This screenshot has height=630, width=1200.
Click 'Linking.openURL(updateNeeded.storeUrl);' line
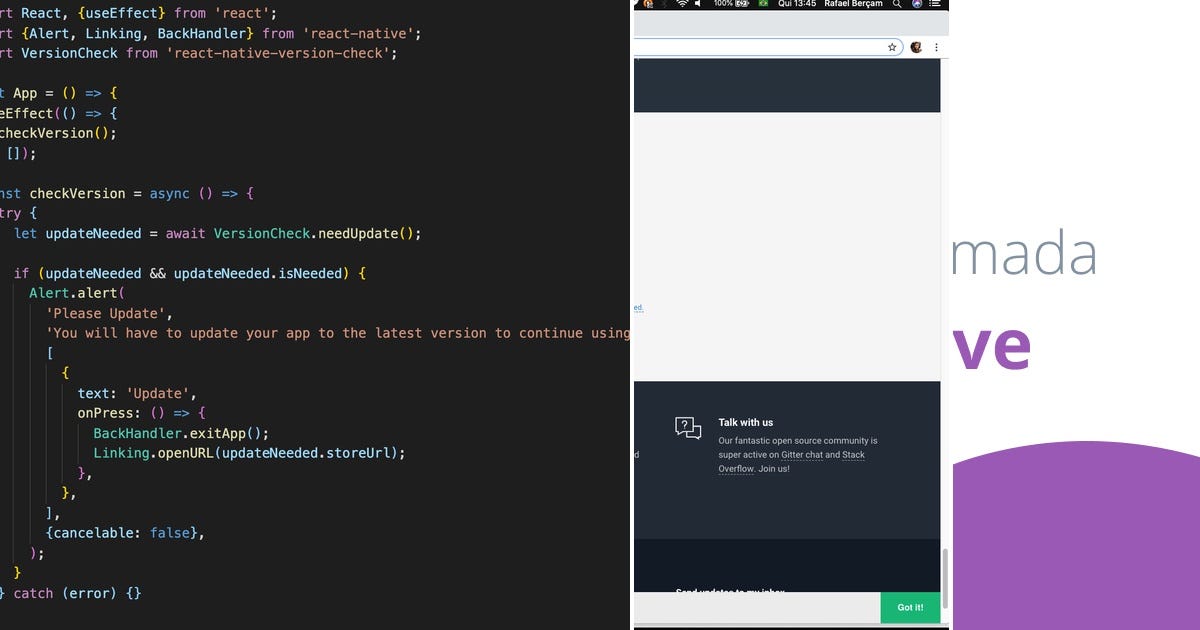pyautogui.click(x=250, y=453)
